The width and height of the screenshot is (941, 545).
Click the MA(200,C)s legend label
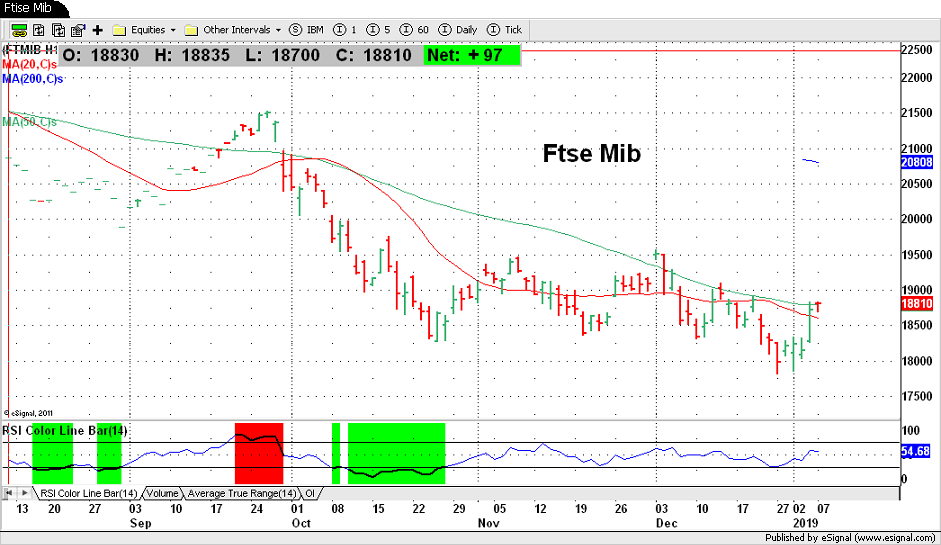click(32, 79)
